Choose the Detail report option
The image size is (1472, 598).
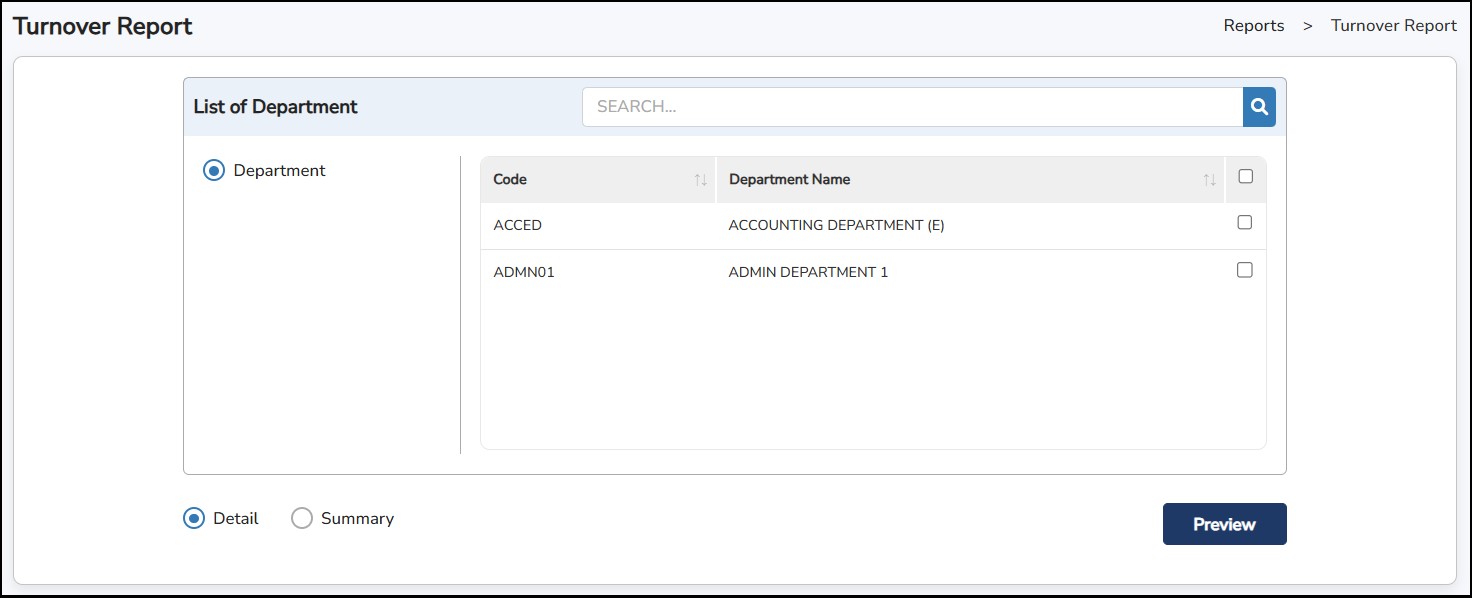(194, 519)
